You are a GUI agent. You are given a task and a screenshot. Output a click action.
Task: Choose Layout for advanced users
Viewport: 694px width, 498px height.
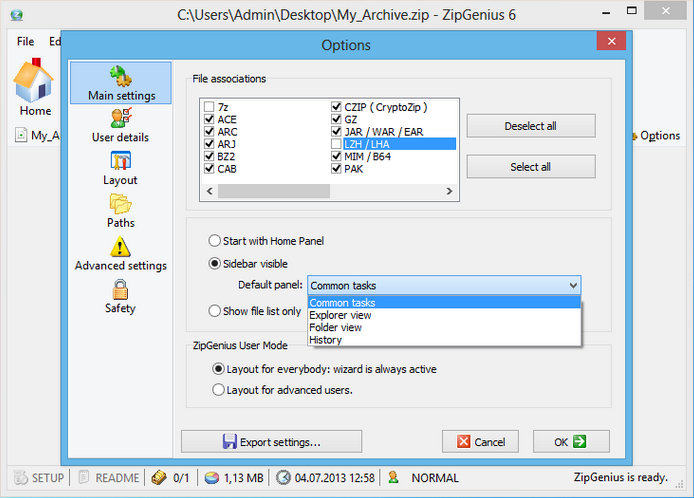[x=218, y=390]
